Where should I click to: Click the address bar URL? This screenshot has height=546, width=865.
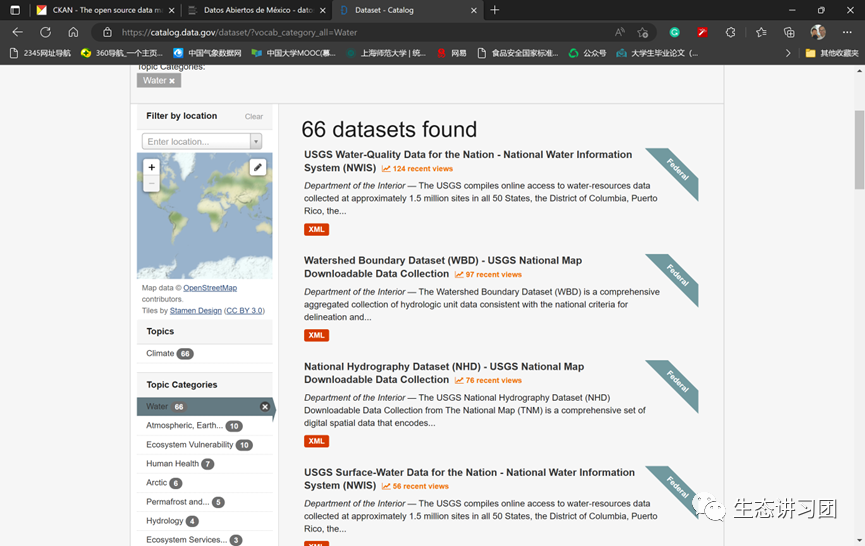[239, 33]
